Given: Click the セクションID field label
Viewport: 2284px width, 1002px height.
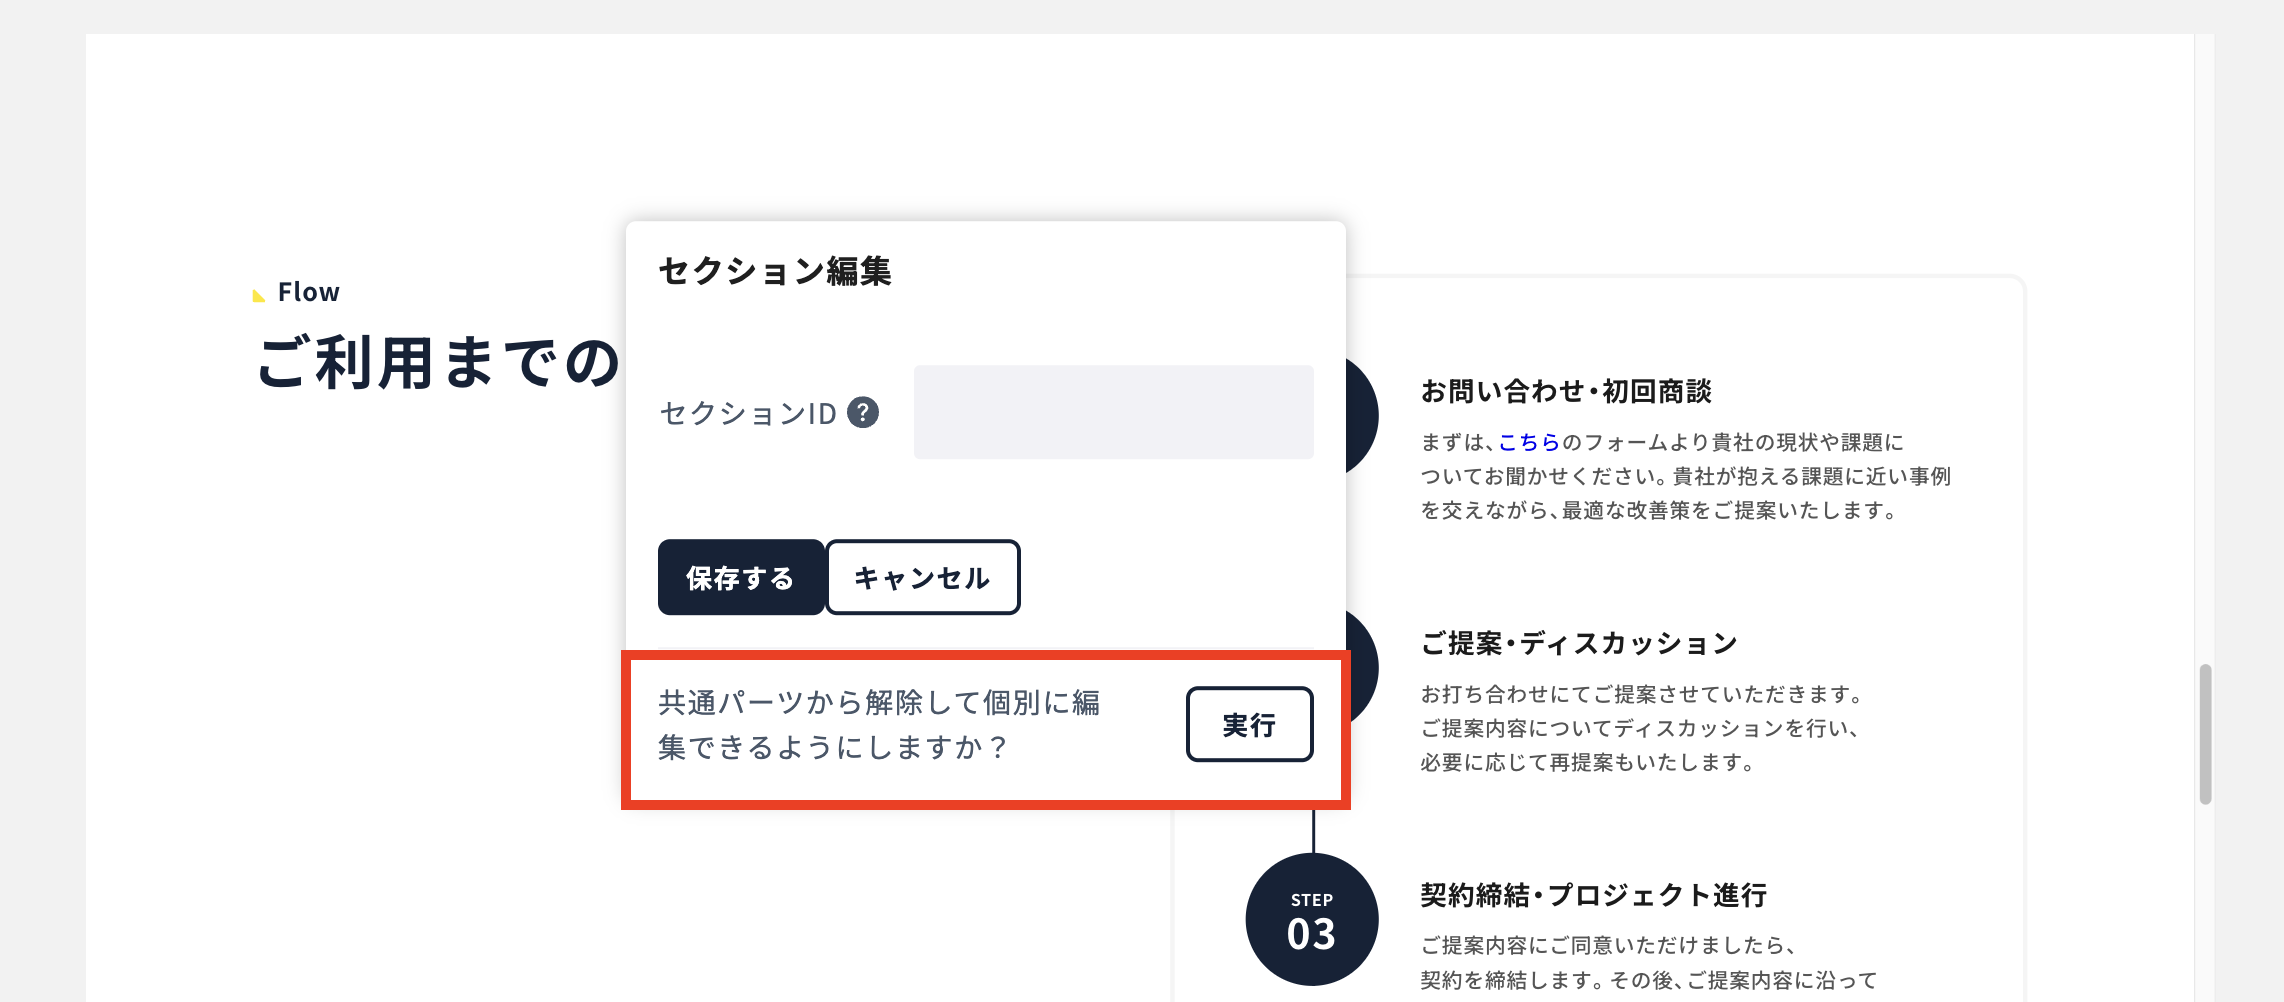Looking at the screenshot, I should click(748, 413).
